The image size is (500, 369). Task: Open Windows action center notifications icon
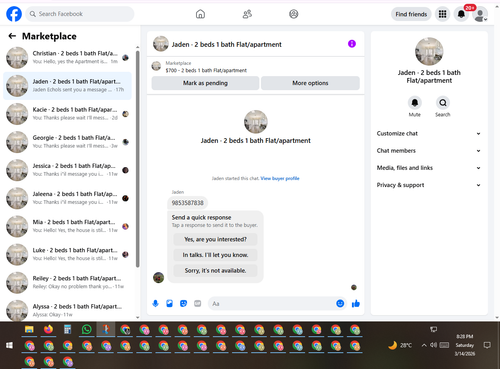487,345
